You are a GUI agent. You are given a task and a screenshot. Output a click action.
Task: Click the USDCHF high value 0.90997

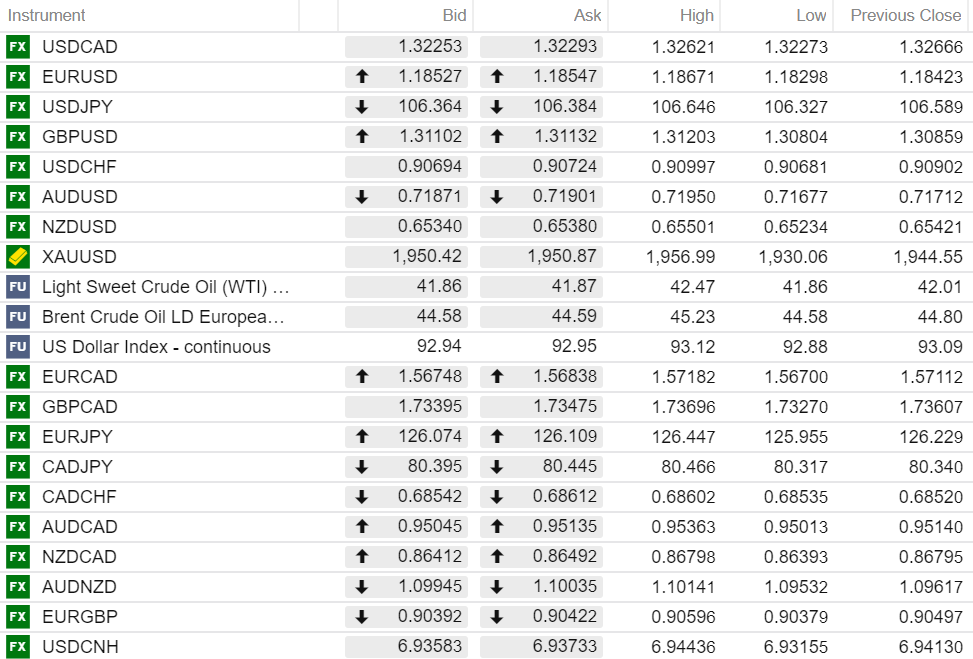point(683,167)
